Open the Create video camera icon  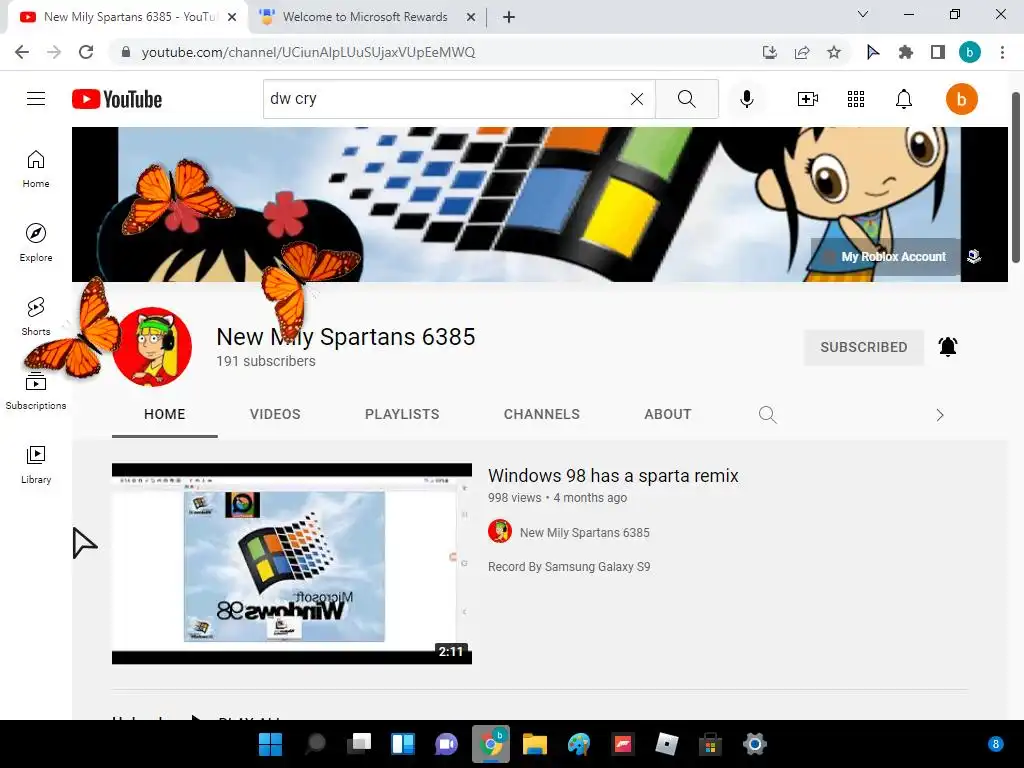coord(808,99)
